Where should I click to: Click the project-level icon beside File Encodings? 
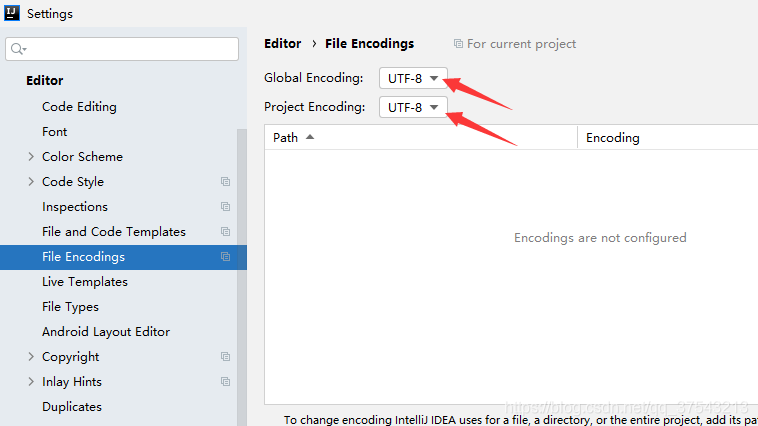click(225, 257)
